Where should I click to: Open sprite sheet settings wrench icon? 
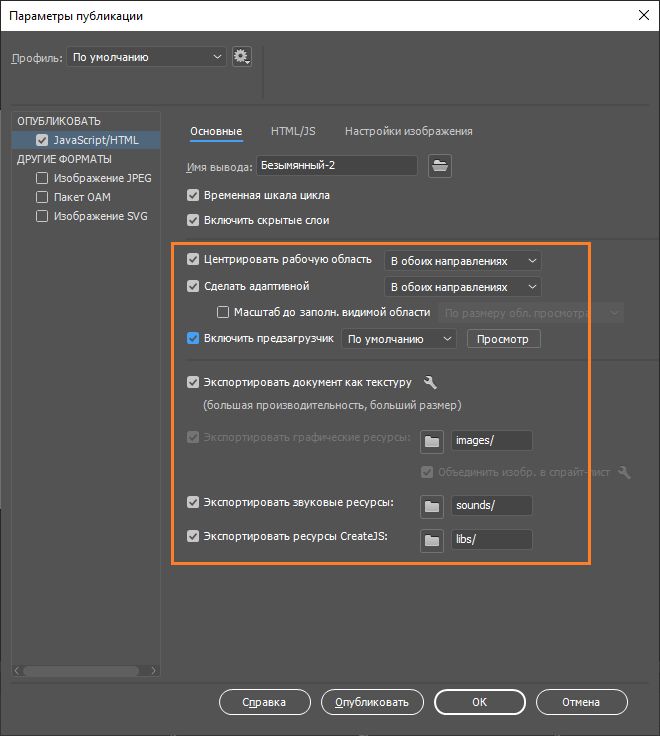pos(624,472)
